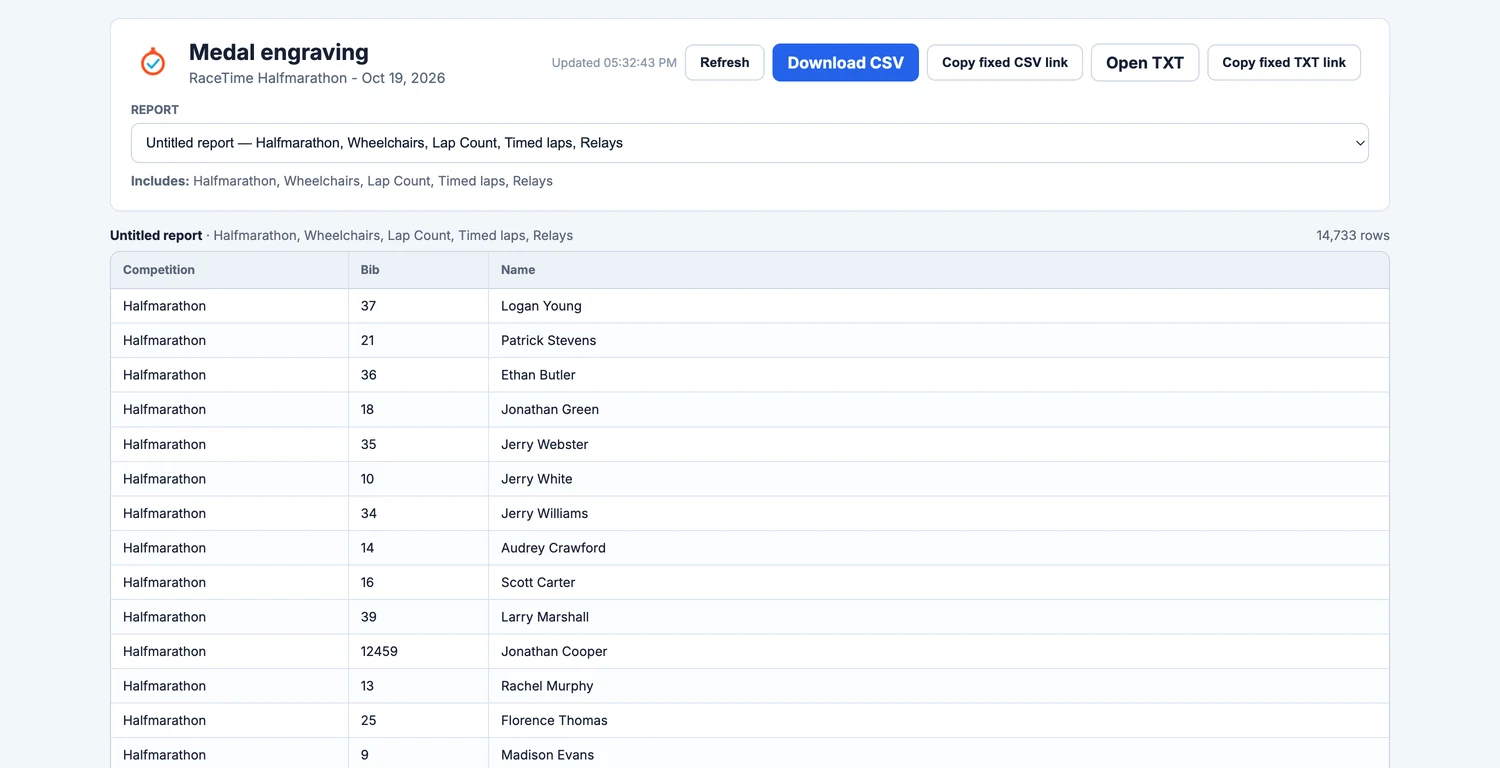Click bib number 21
This screenshot has width=1500, height=768.
click(x=367, y=340)
